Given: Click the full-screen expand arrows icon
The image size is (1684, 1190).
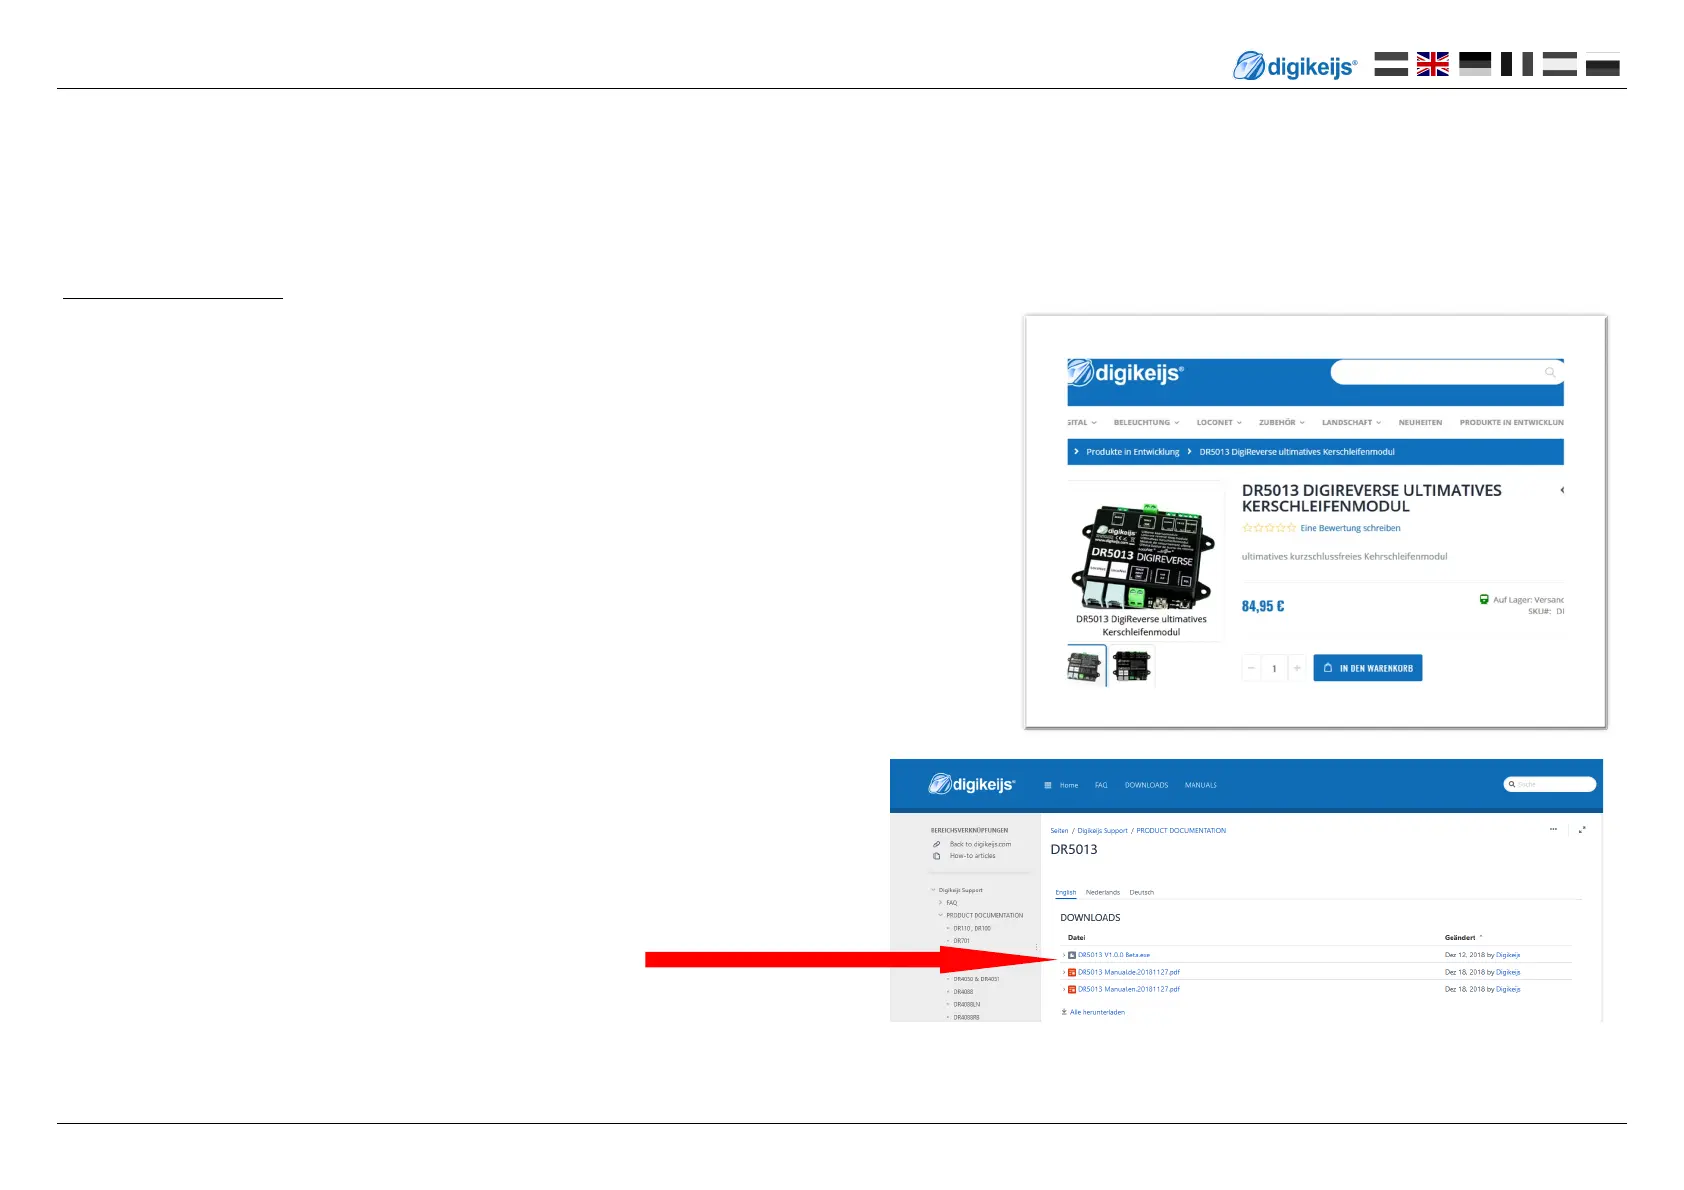Looking at the screenshot, I should coord(1582,829).
